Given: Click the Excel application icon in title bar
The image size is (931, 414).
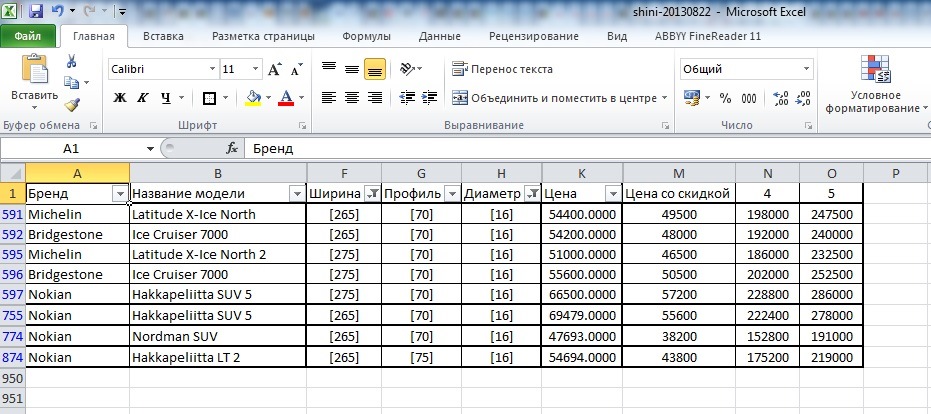Looking at the screenshot, I should [x=10, y=10].
